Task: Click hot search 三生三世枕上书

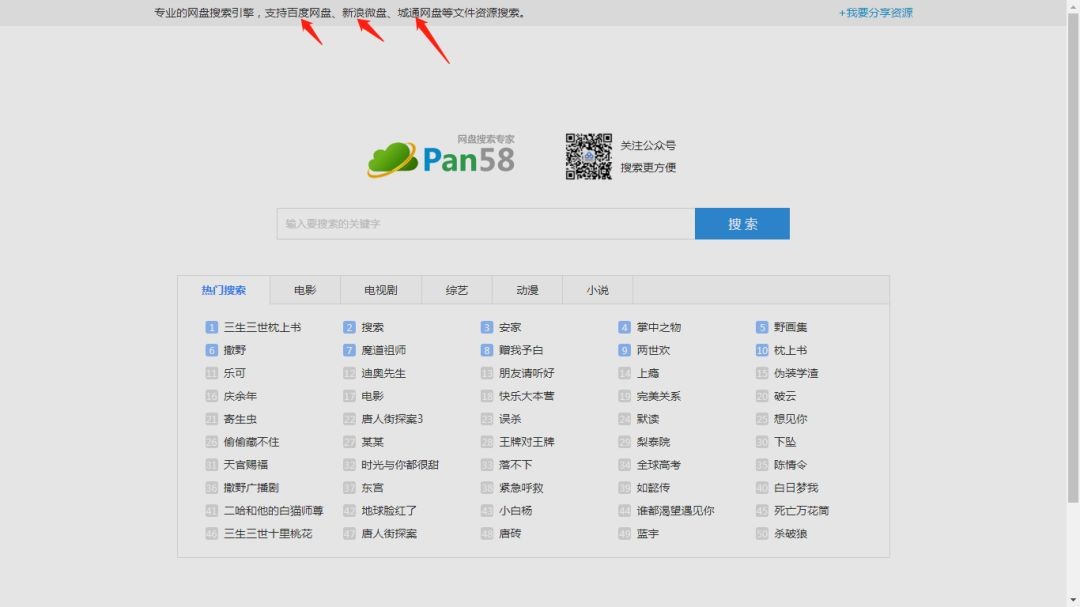Action: click(262, 327)
